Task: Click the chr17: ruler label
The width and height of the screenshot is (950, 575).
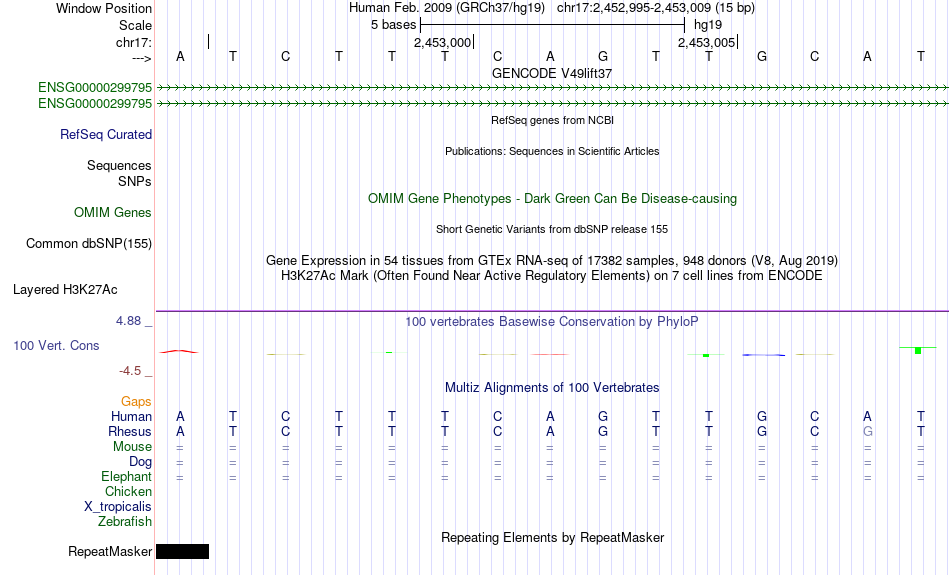Action: [133, 42]
